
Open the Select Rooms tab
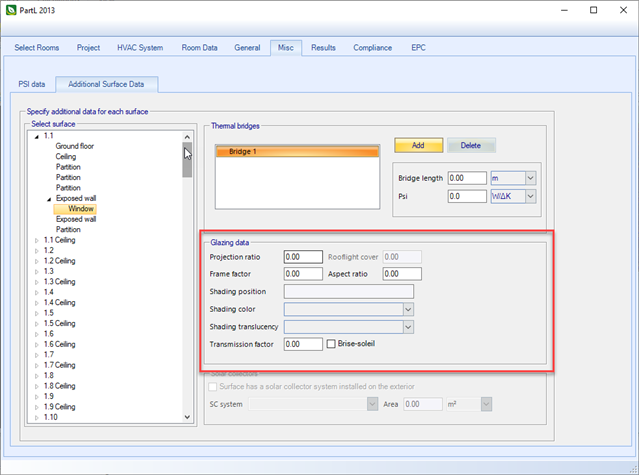pyautogui.click(x=37, y=48)
